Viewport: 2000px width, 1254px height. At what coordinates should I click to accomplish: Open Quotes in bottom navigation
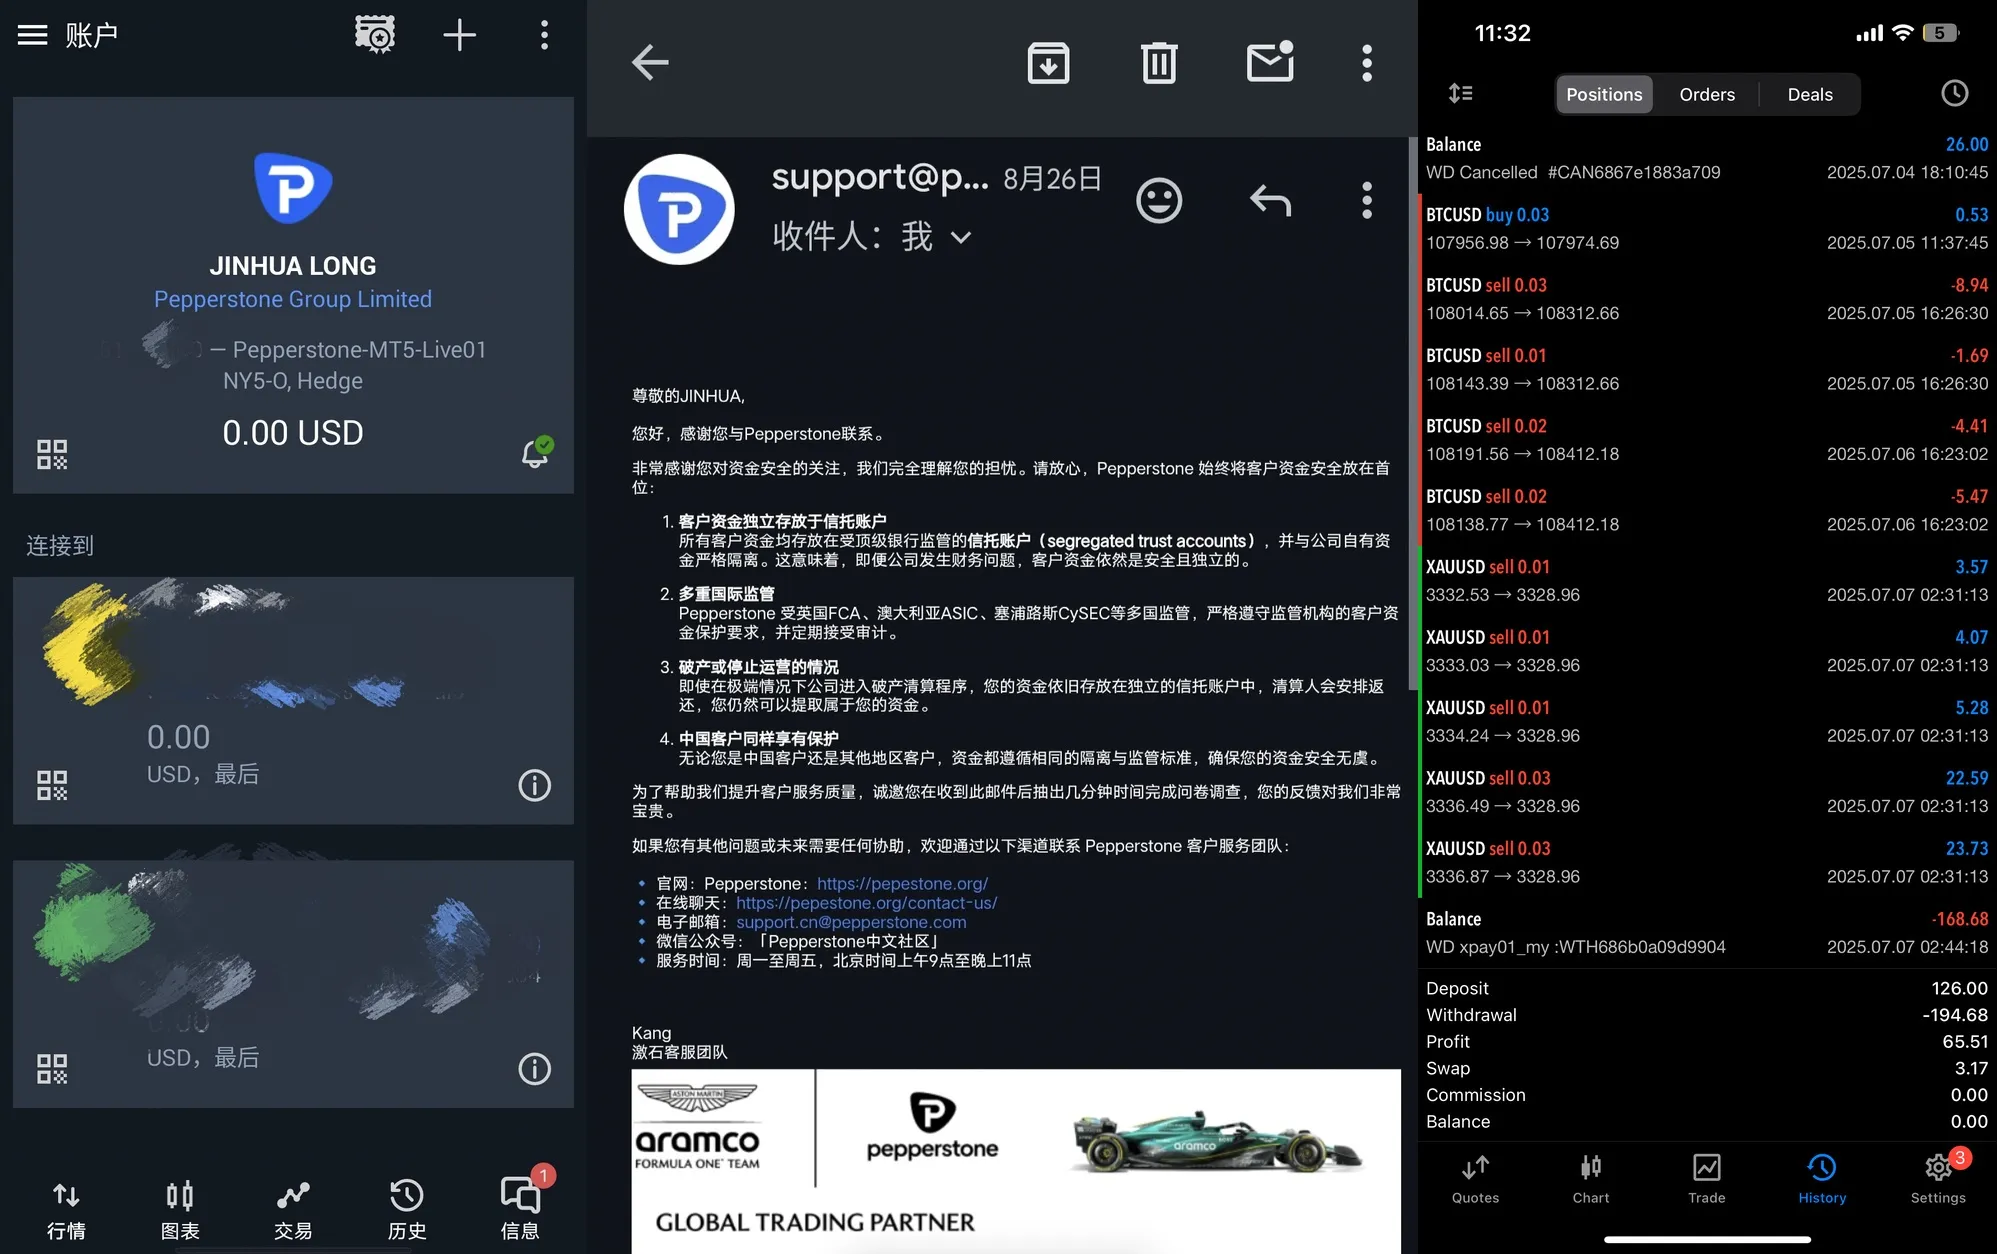1475,1180
